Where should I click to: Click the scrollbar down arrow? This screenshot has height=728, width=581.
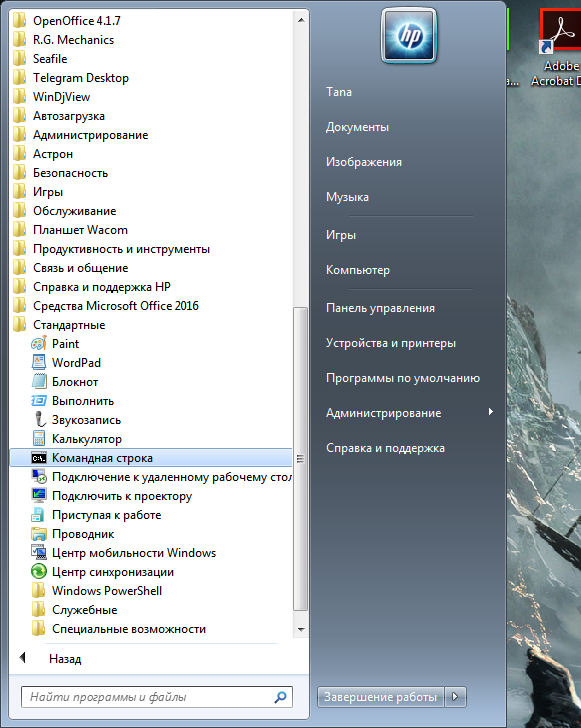coord(300,630)
